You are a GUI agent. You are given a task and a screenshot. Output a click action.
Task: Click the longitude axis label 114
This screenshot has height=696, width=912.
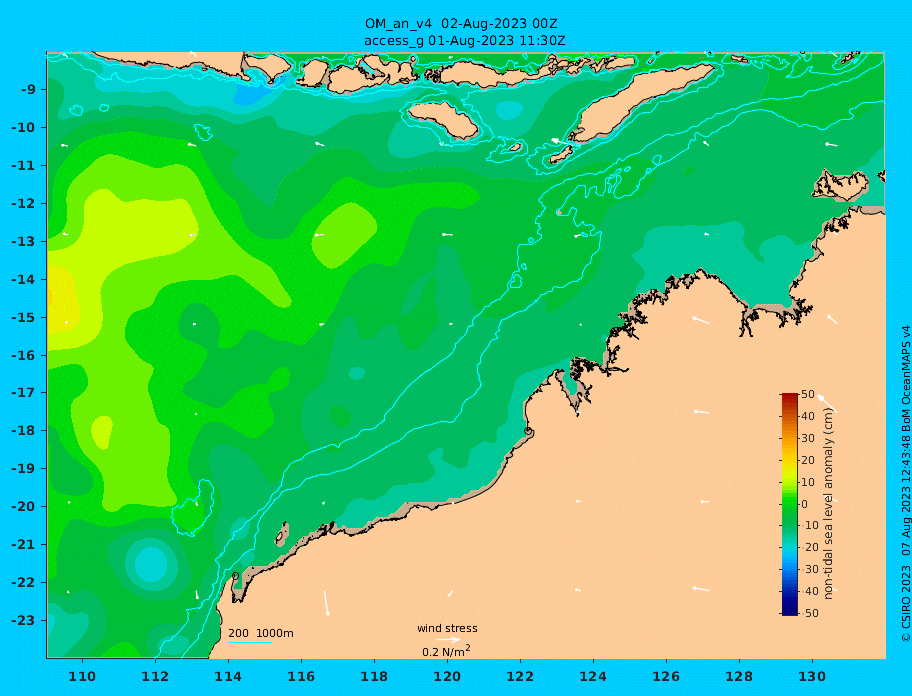click(228, 677)
